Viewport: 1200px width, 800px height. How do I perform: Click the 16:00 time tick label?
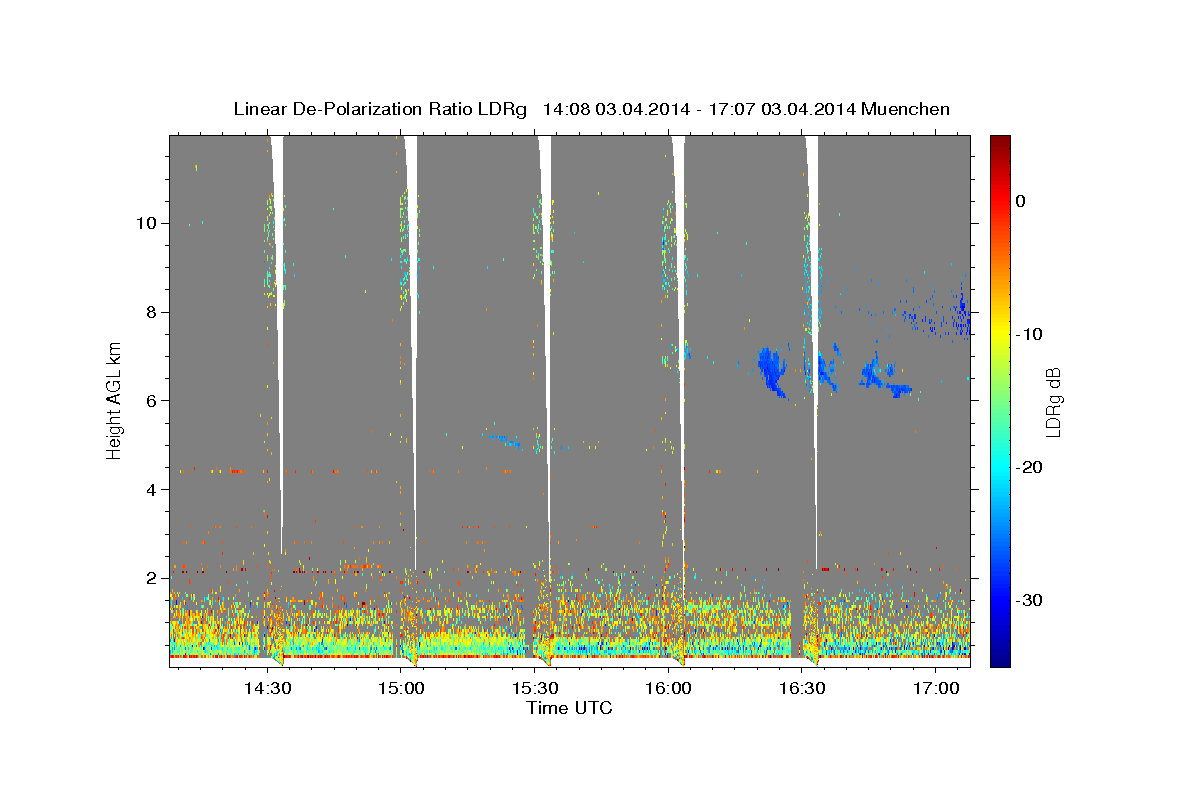pos(668,689)
